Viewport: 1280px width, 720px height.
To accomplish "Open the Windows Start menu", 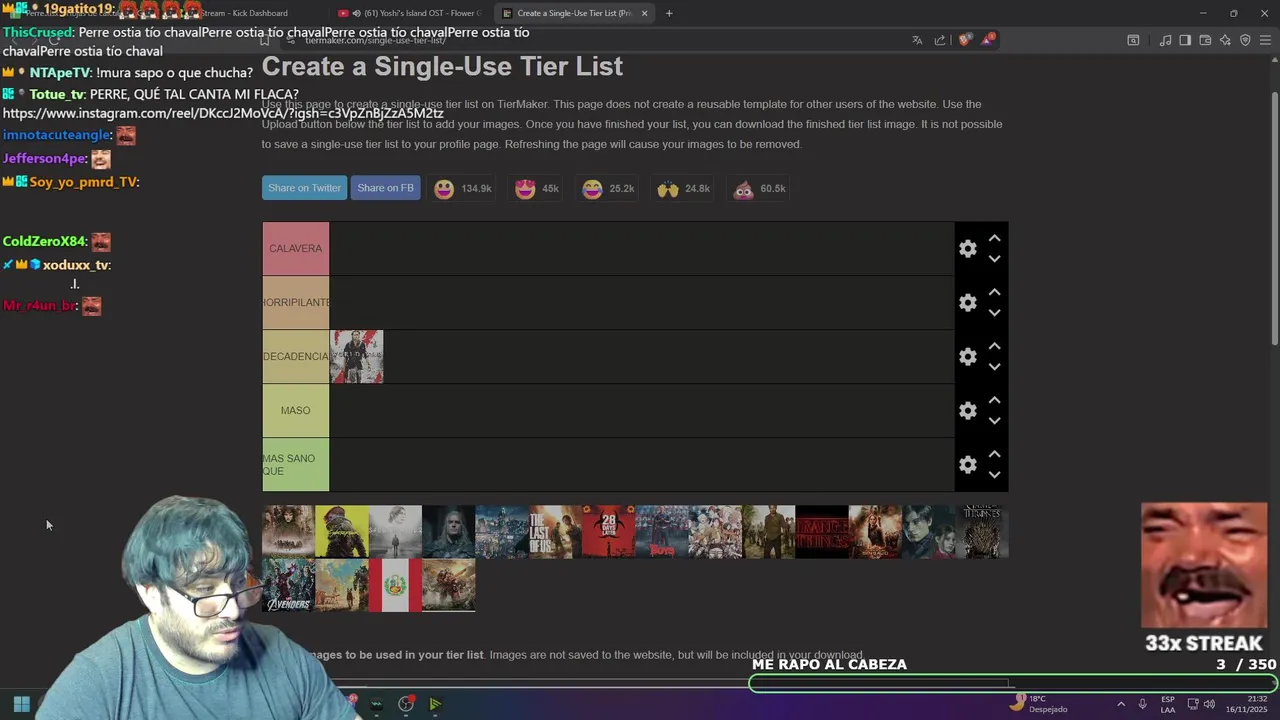I will (x=21, y=704).
